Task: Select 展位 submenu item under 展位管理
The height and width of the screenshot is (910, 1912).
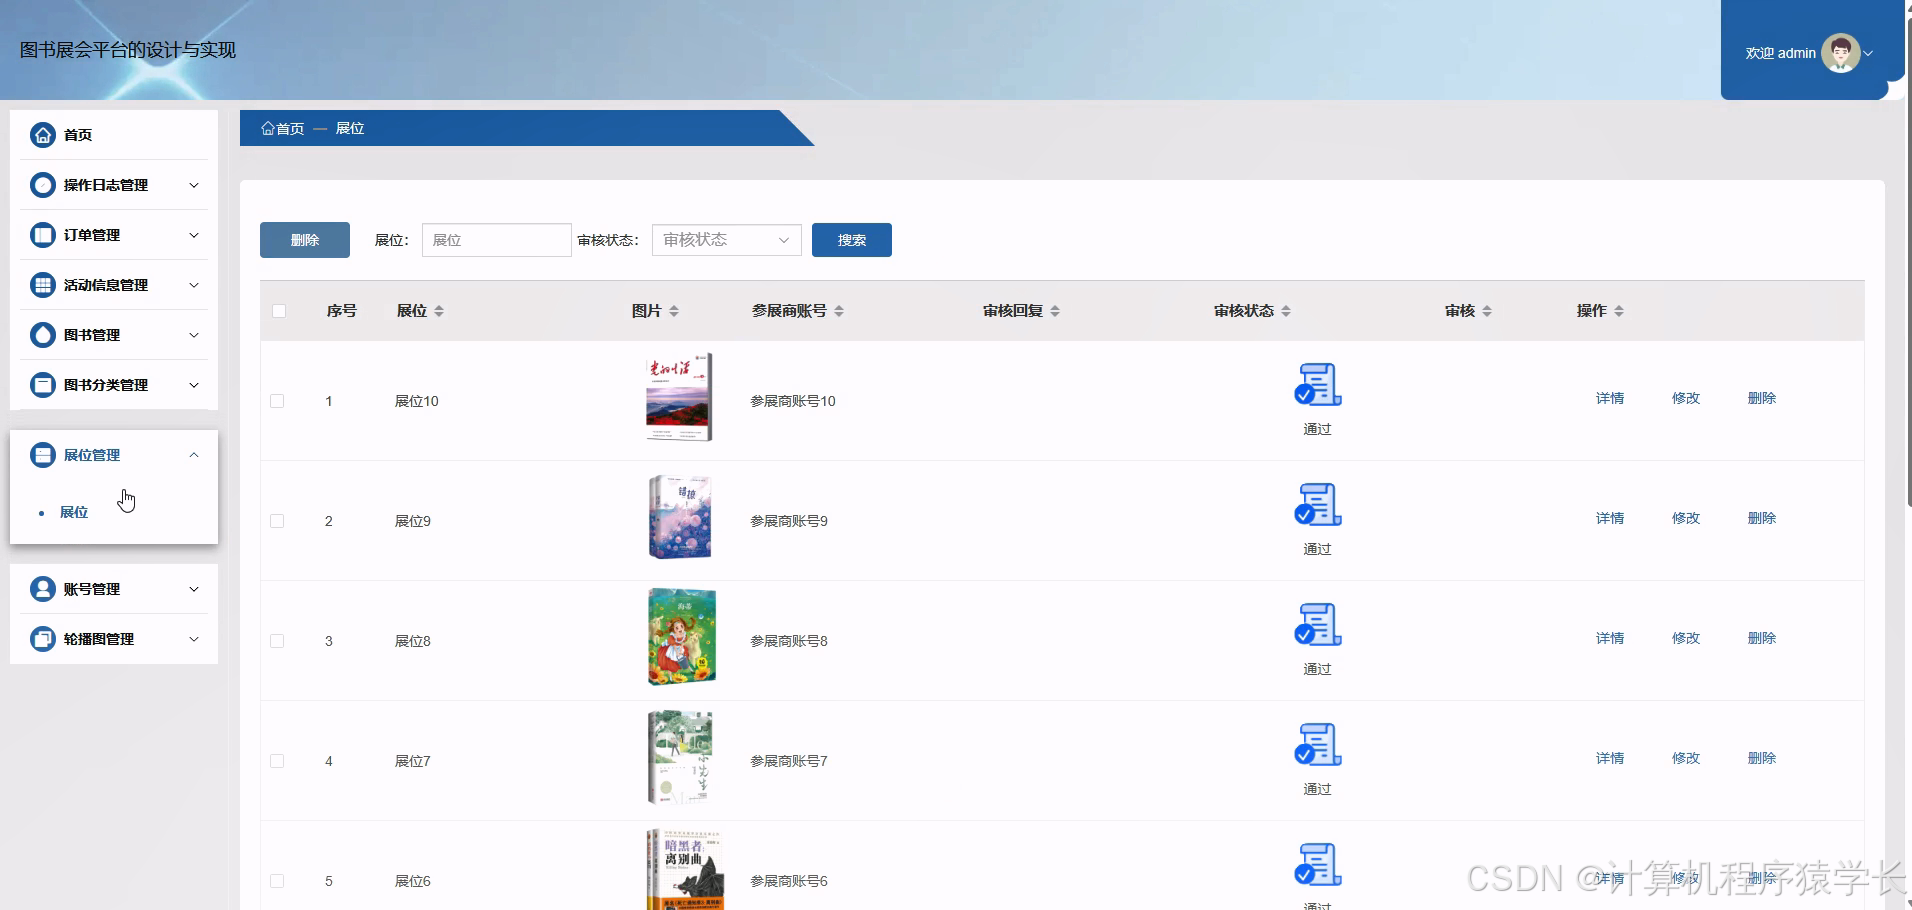Action: coord(74,511)
